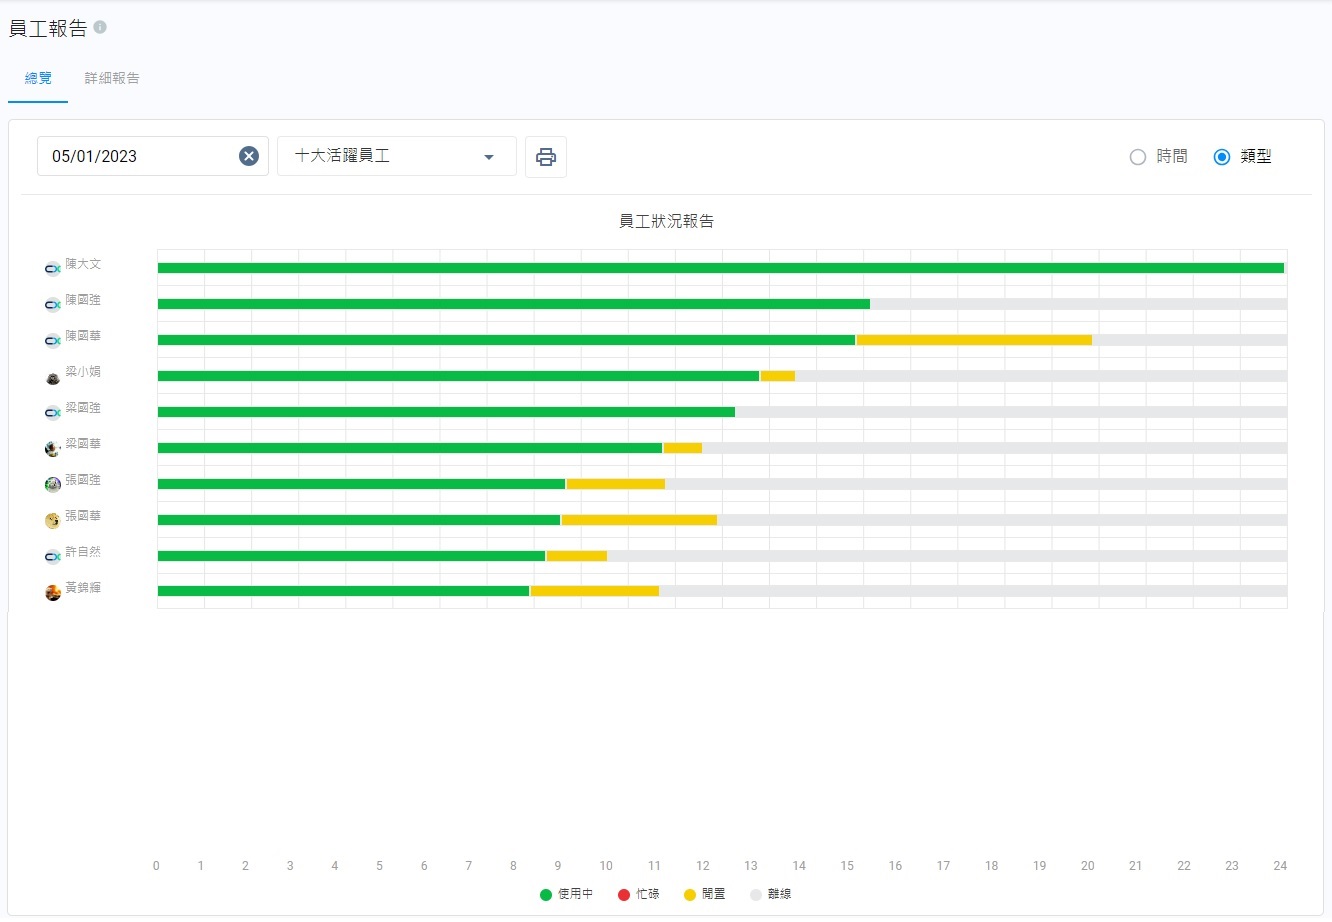This screenshot has height=922, width=1332.
Task: Clear the date 05/01/2023 with the X icon
Action: tap(249, 156)
